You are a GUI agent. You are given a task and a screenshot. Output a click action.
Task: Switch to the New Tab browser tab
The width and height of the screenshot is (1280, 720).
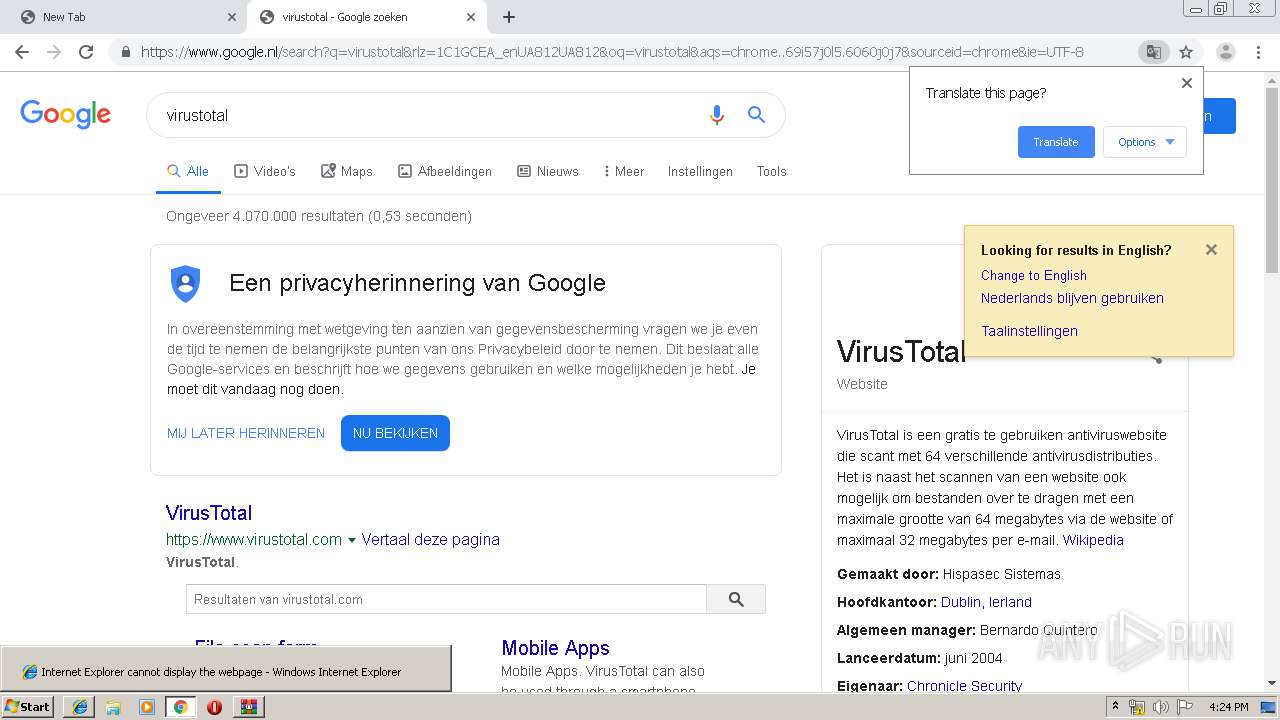tap(125, 17)
